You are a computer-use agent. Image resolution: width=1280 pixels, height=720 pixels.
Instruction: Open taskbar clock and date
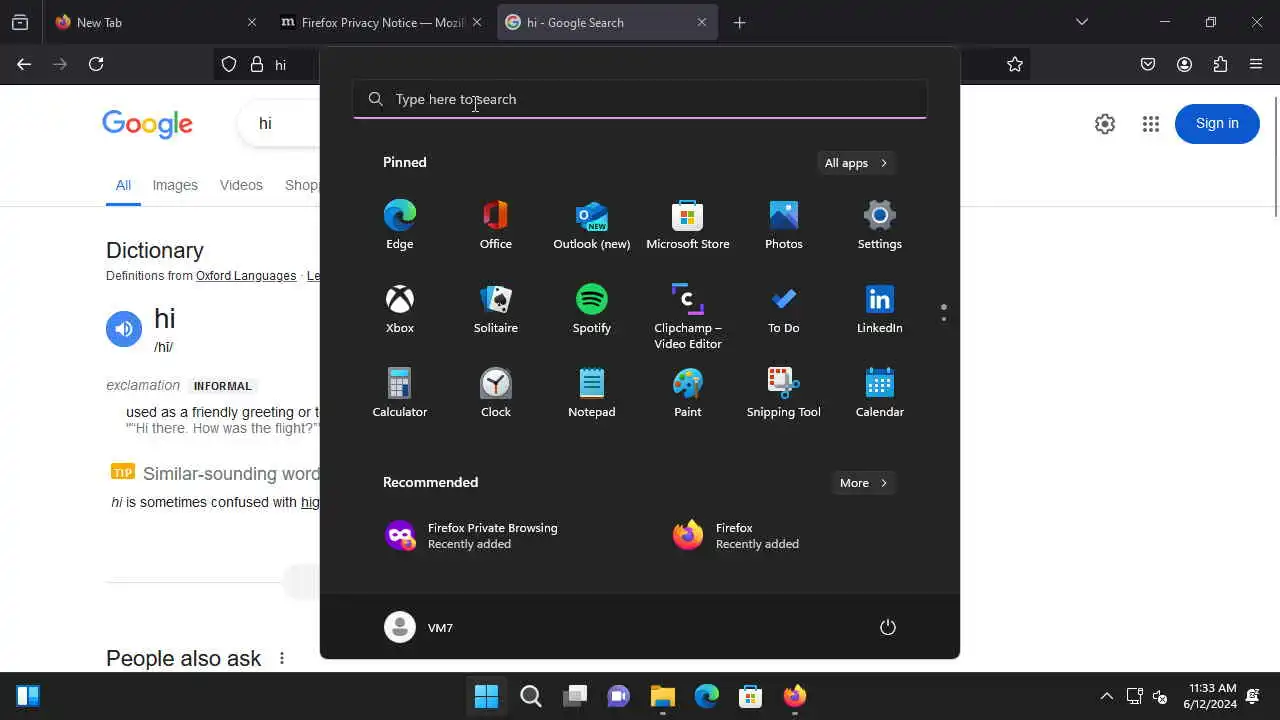tap(1212, 696)
